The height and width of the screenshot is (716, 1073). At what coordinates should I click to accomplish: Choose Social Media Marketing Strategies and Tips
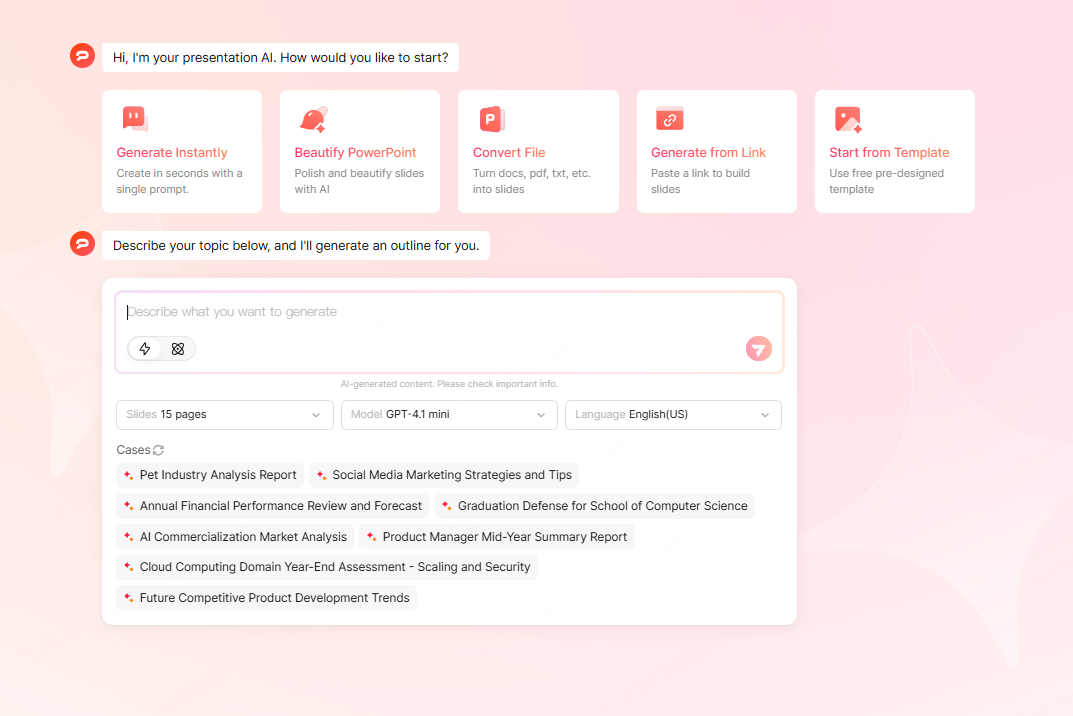coord(444,475)
